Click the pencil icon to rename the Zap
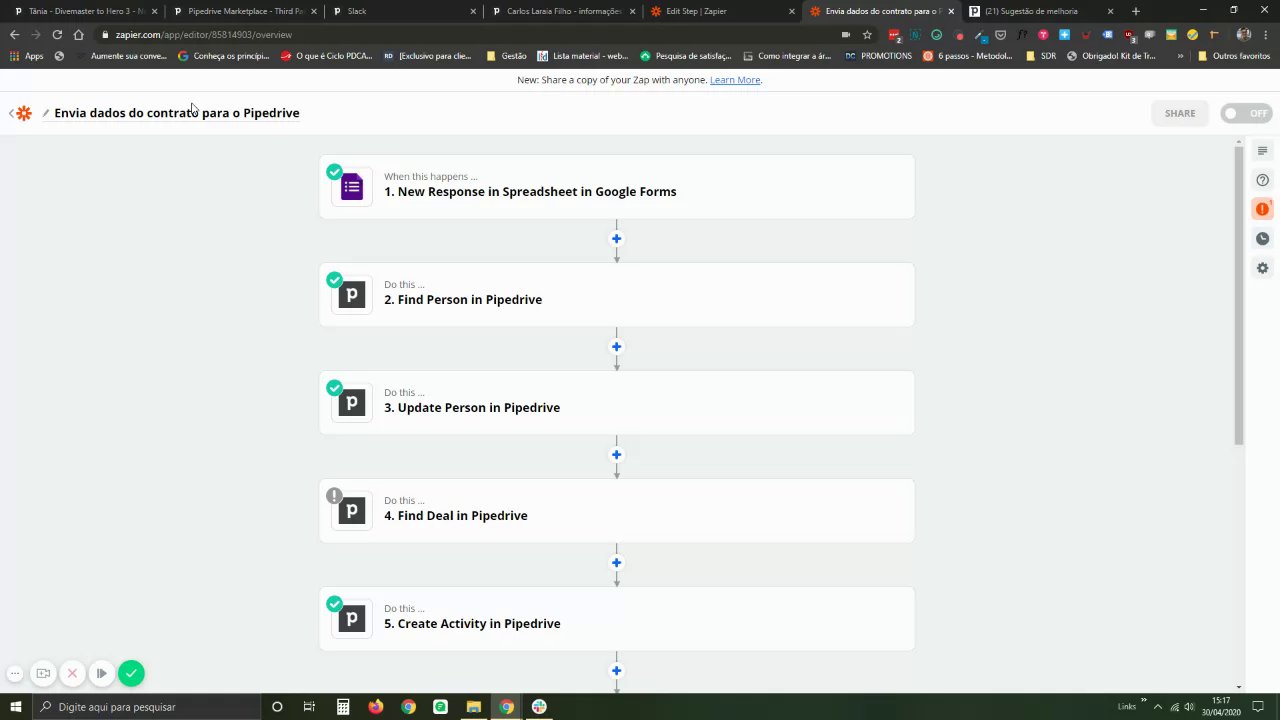This screenshot has width=1280, height=720. 46,113
